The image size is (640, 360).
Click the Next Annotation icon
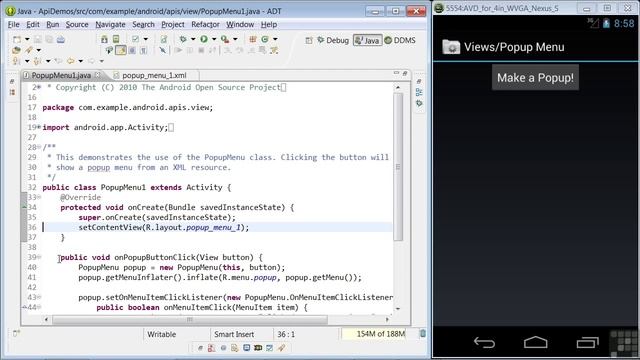coord(17,61)
